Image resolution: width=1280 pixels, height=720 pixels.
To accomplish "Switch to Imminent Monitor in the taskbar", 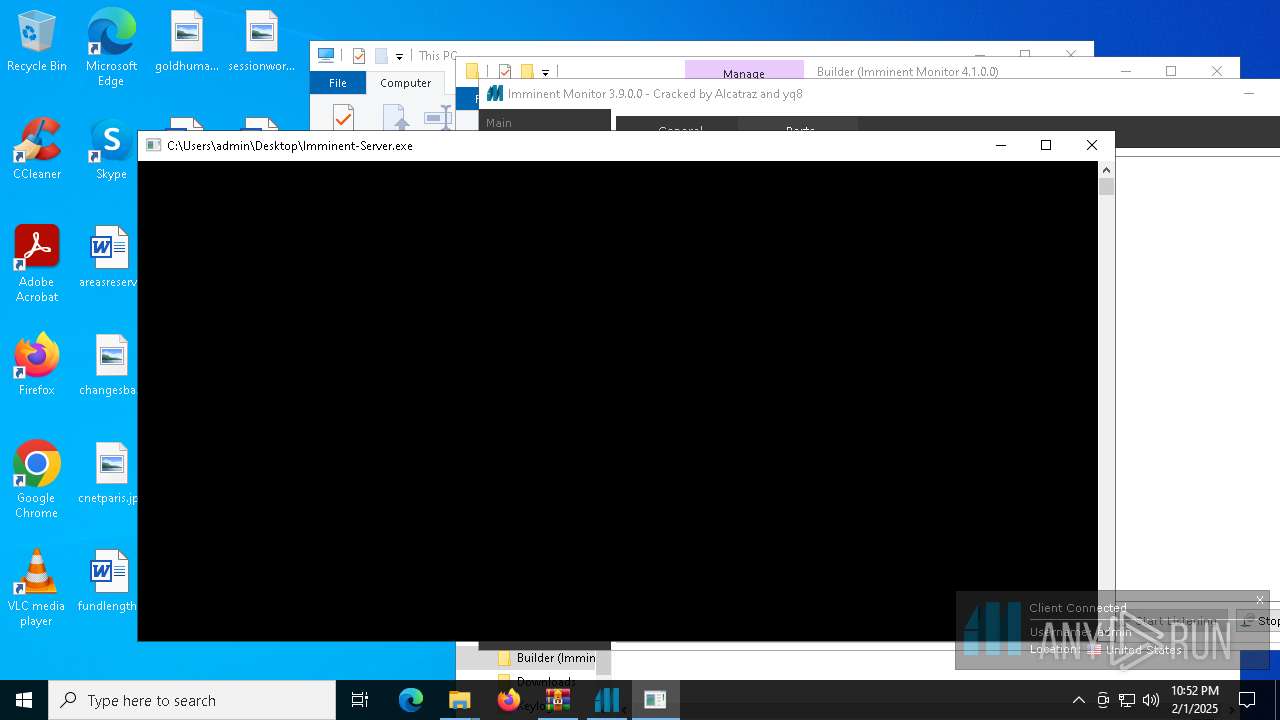I will click(606, 700).
